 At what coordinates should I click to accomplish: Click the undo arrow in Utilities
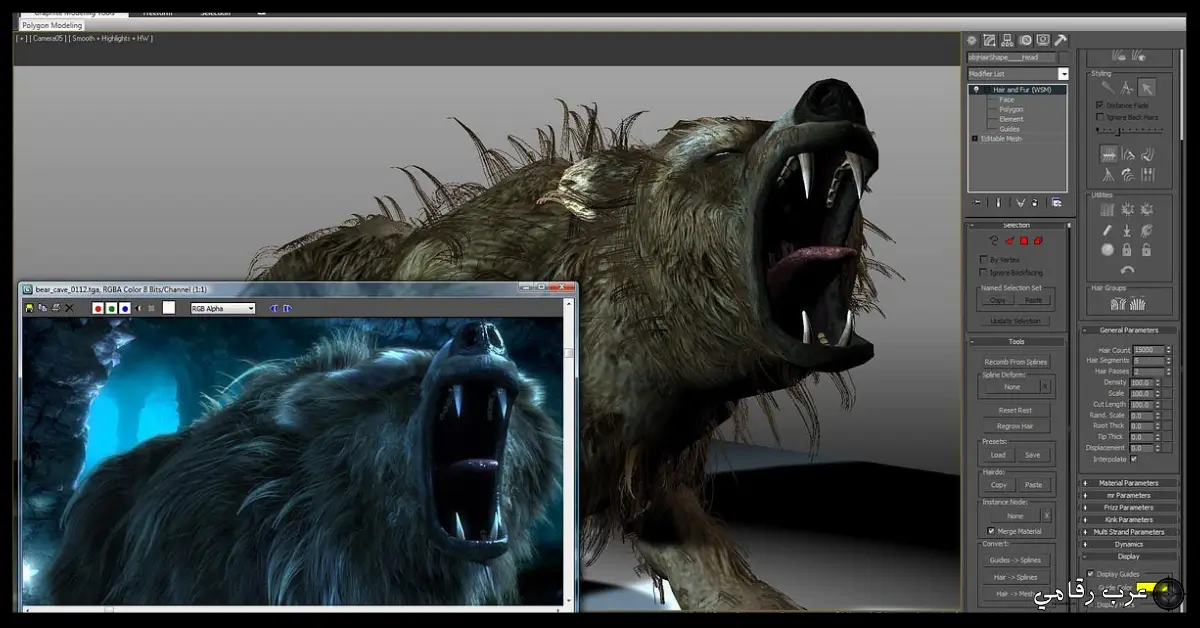(x=1127, y=270)
